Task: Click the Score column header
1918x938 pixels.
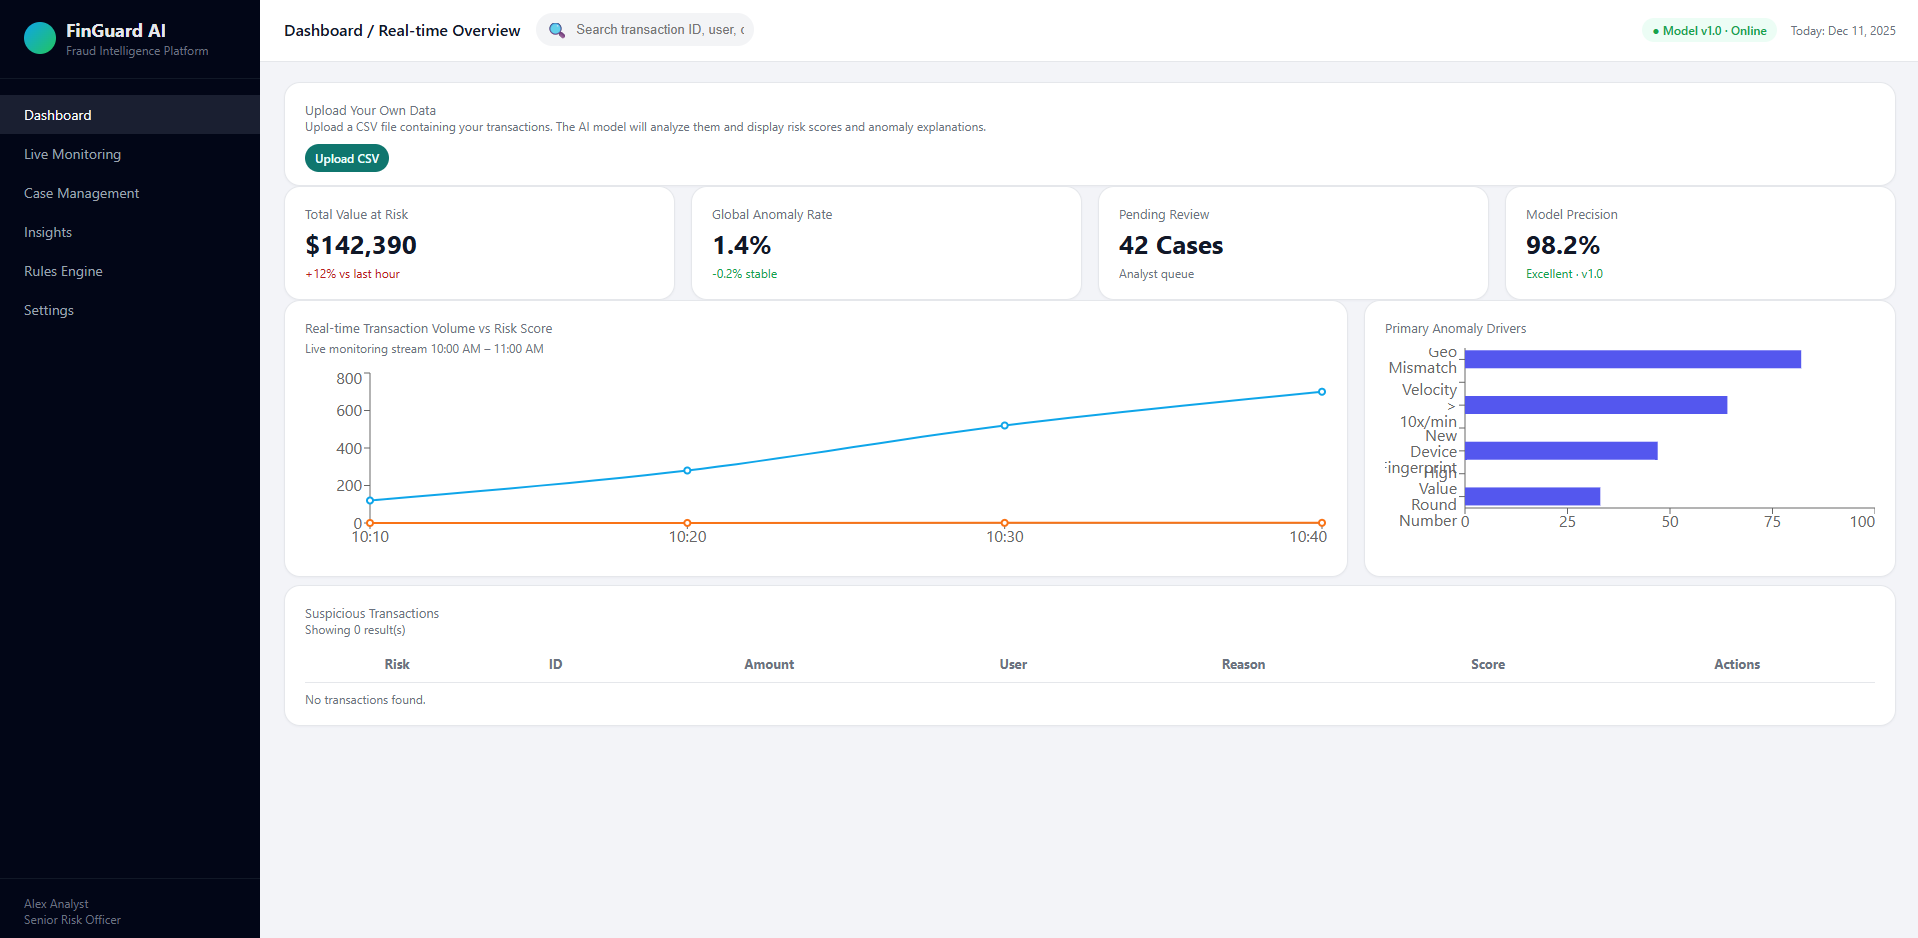Action: 1487,664
